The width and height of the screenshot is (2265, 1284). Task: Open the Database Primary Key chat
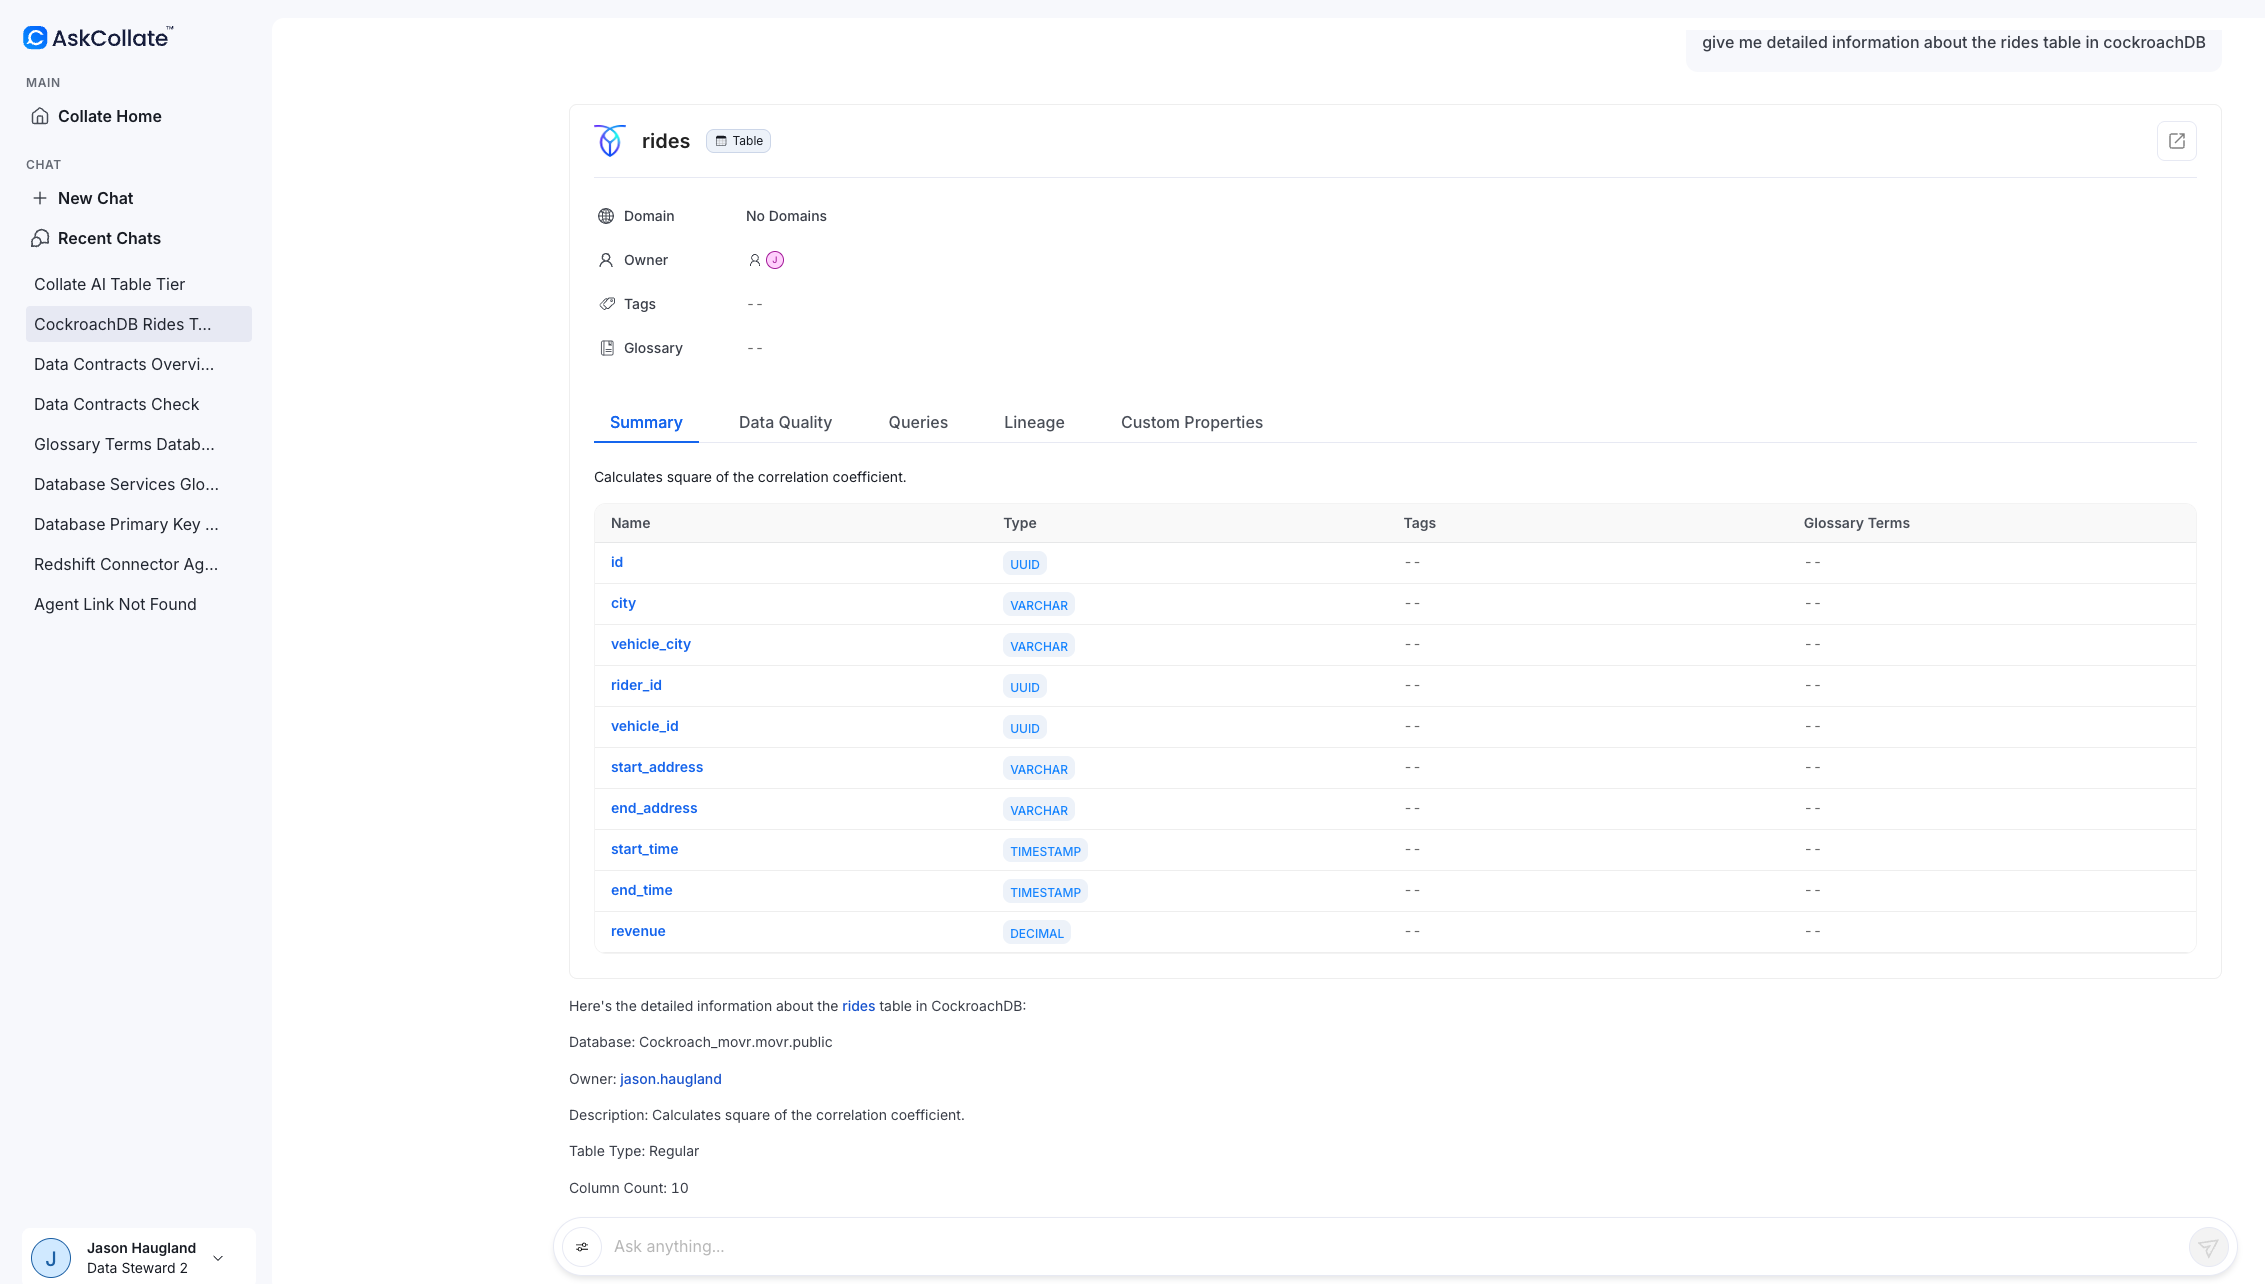(139, 524)
